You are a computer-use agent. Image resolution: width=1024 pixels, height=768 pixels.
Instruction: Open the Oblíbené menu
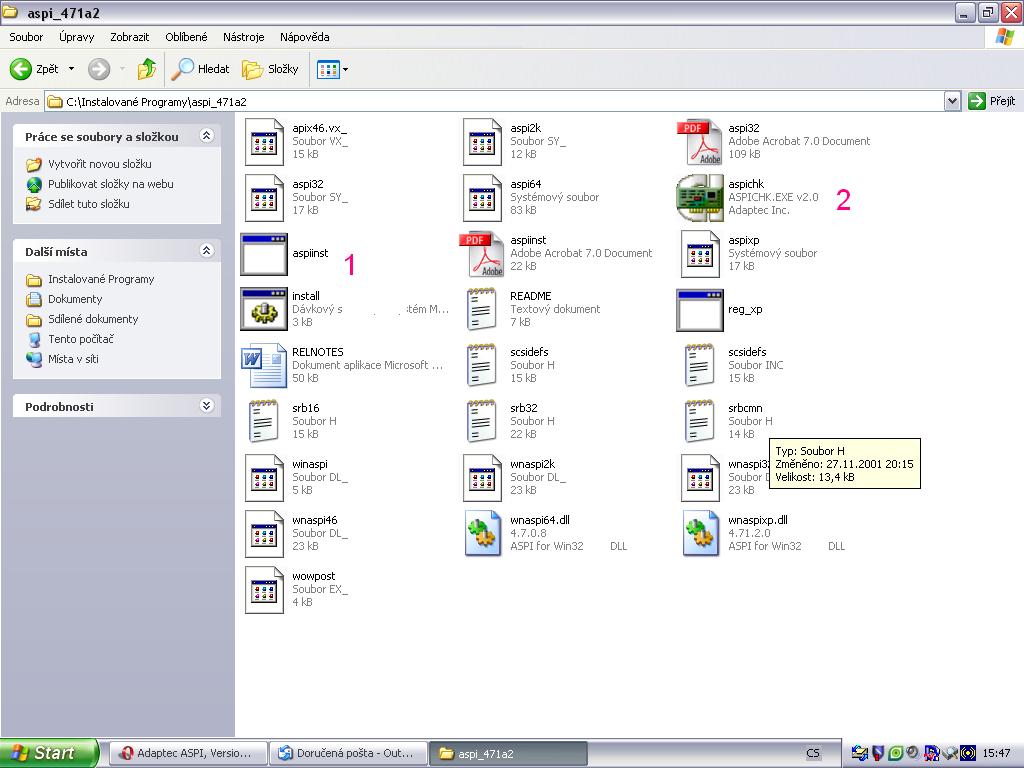coord(186,37)
